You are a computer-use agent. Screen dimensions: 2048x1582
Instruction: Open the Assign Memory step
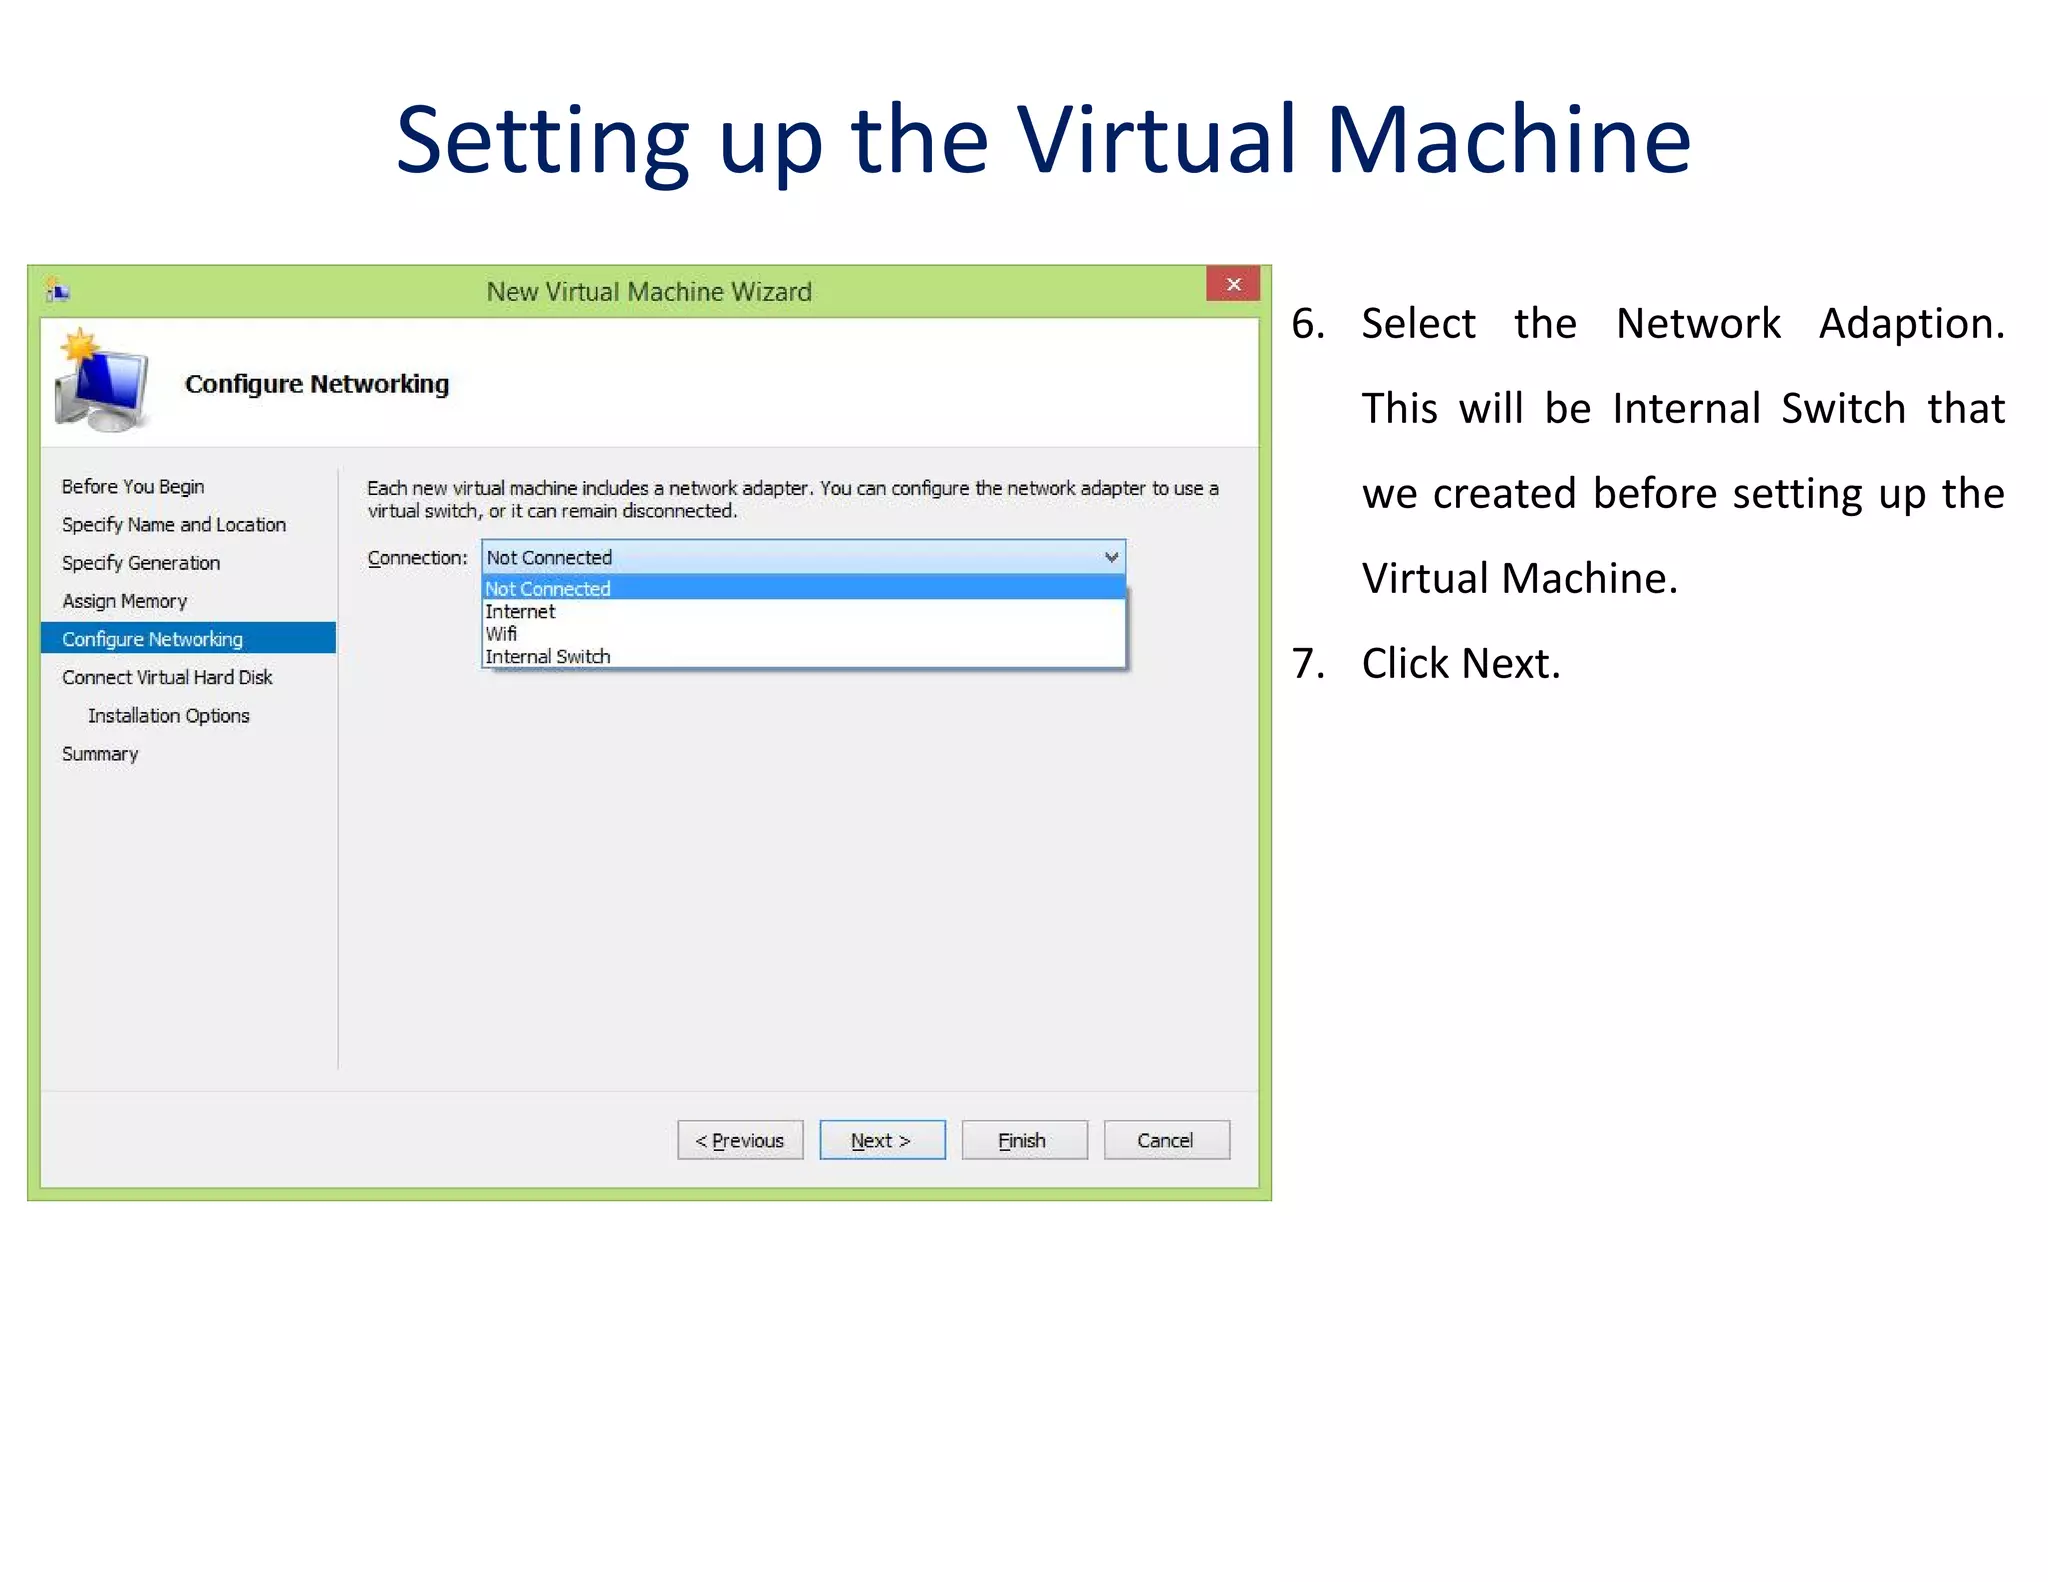click(125, 601)
